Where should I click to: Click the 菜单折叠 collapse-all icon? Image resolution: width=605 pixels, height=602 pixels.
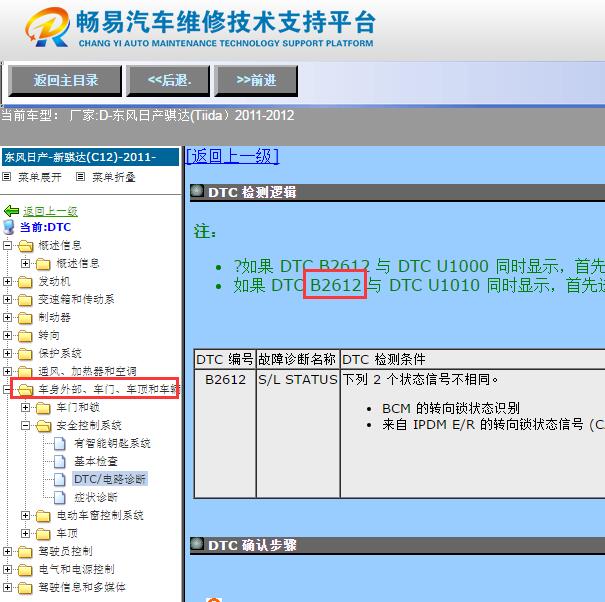coord(80,177)
